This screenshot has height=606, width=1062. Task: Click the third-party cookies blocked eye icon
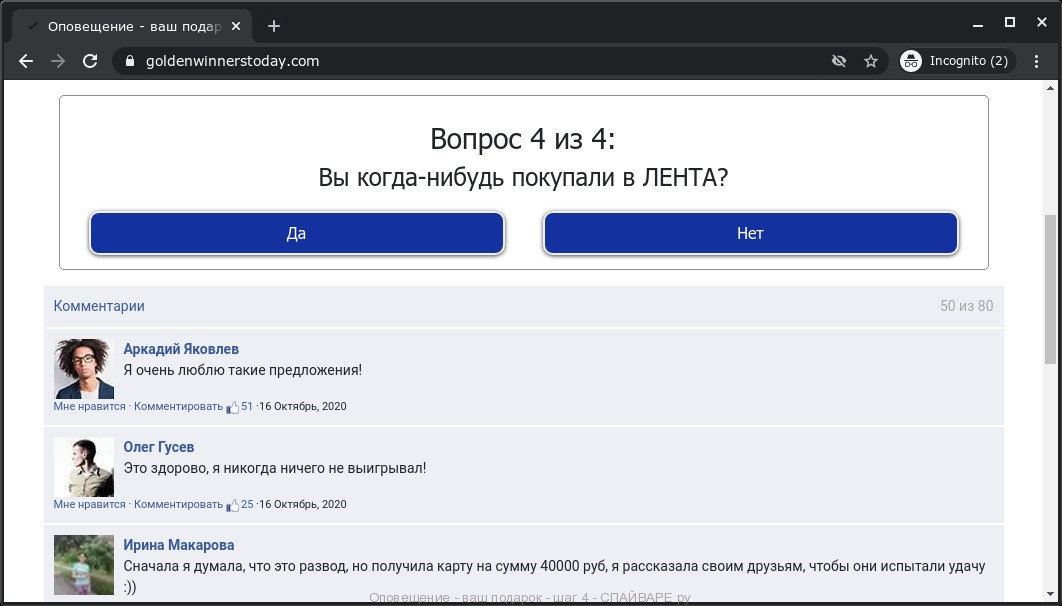coord(838,61)
